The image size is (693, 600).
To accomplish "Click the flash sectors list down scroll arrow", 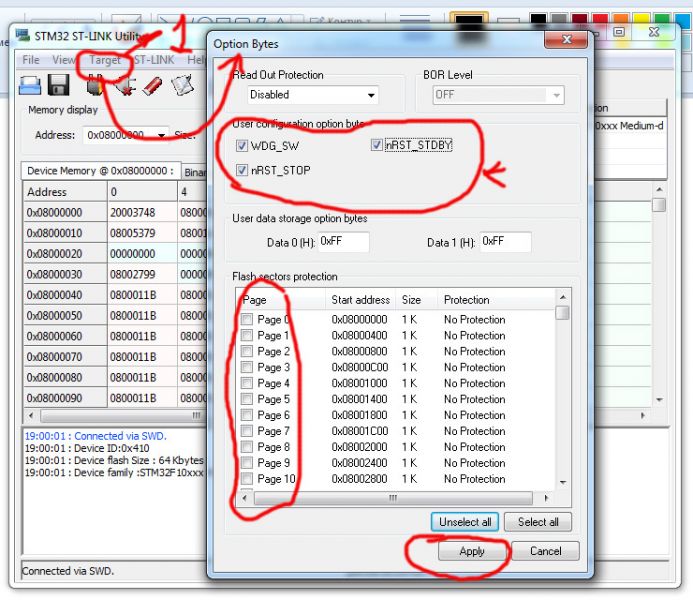I will point(563,482).
